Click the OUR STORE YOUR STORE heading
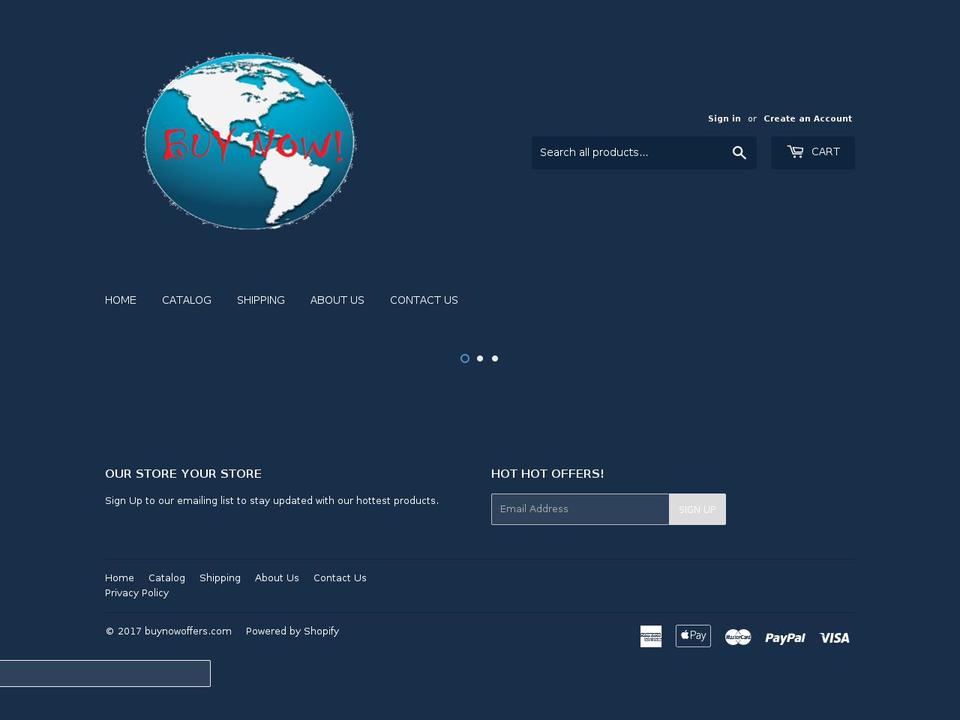This screenshot has width=960, height=720. pos(183,474)
